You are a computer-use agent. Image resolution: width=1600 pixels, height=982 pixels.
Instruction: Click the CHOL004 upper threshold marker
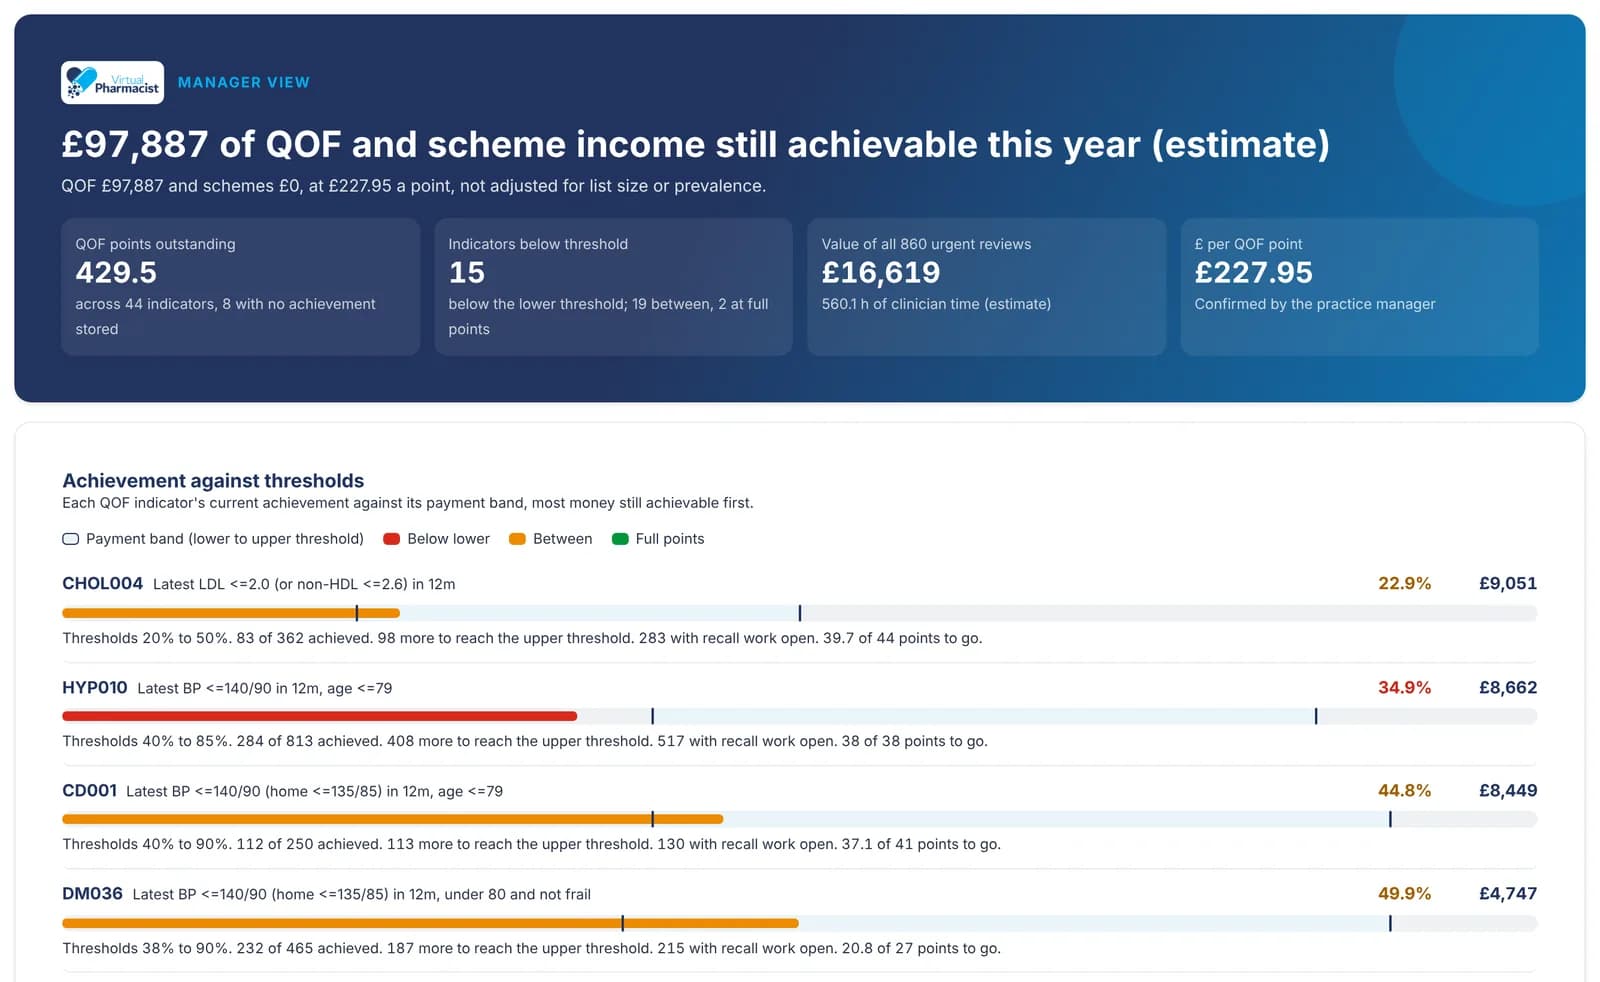[800, 613]
